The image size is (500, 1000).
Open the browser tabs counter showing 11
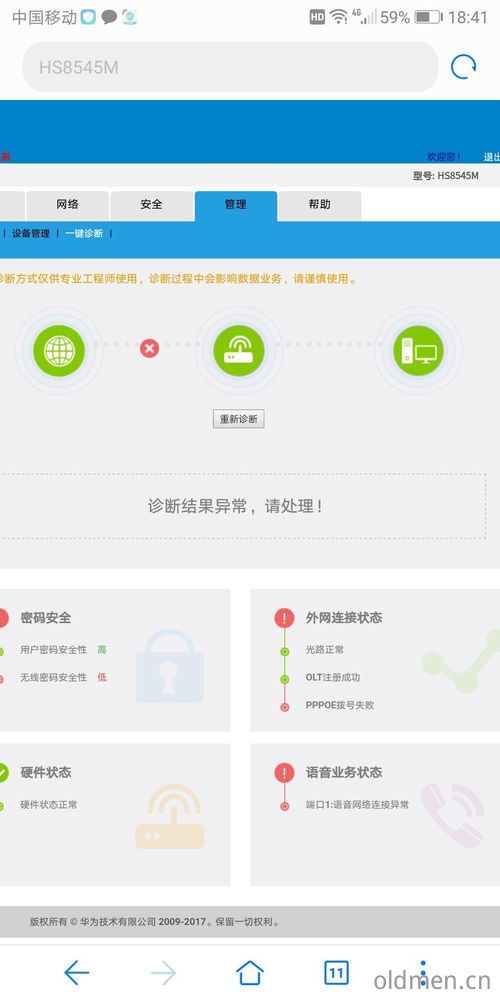point(337,973)
